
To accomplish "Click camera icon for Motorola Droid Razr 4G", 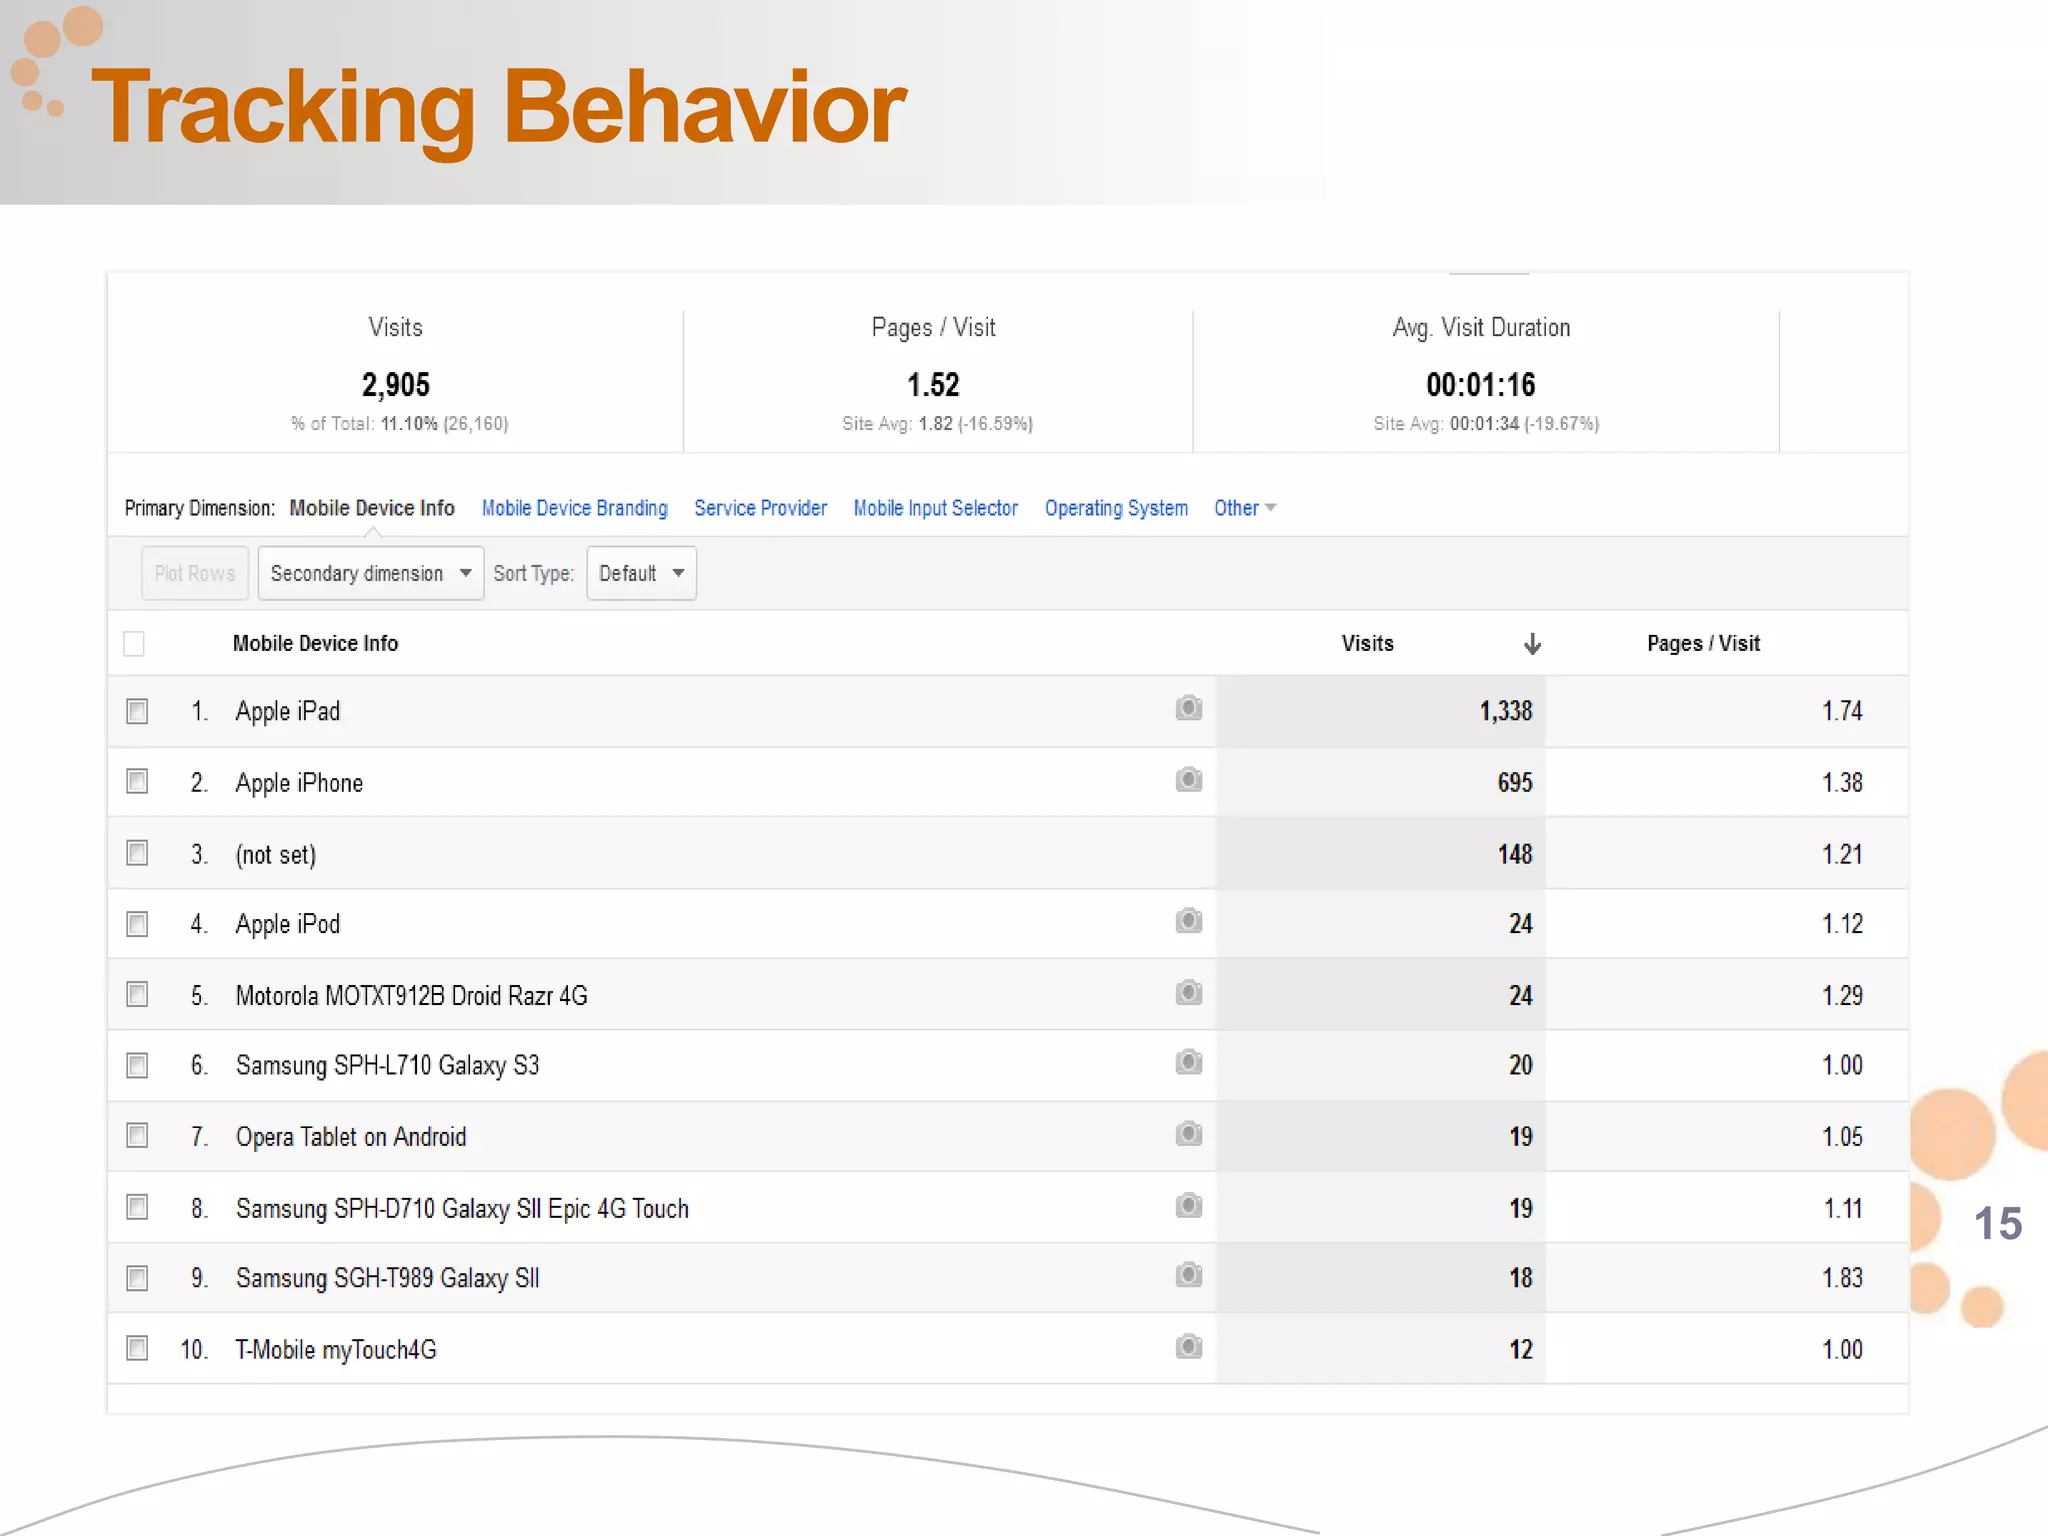I will [x=1188, y=993].
